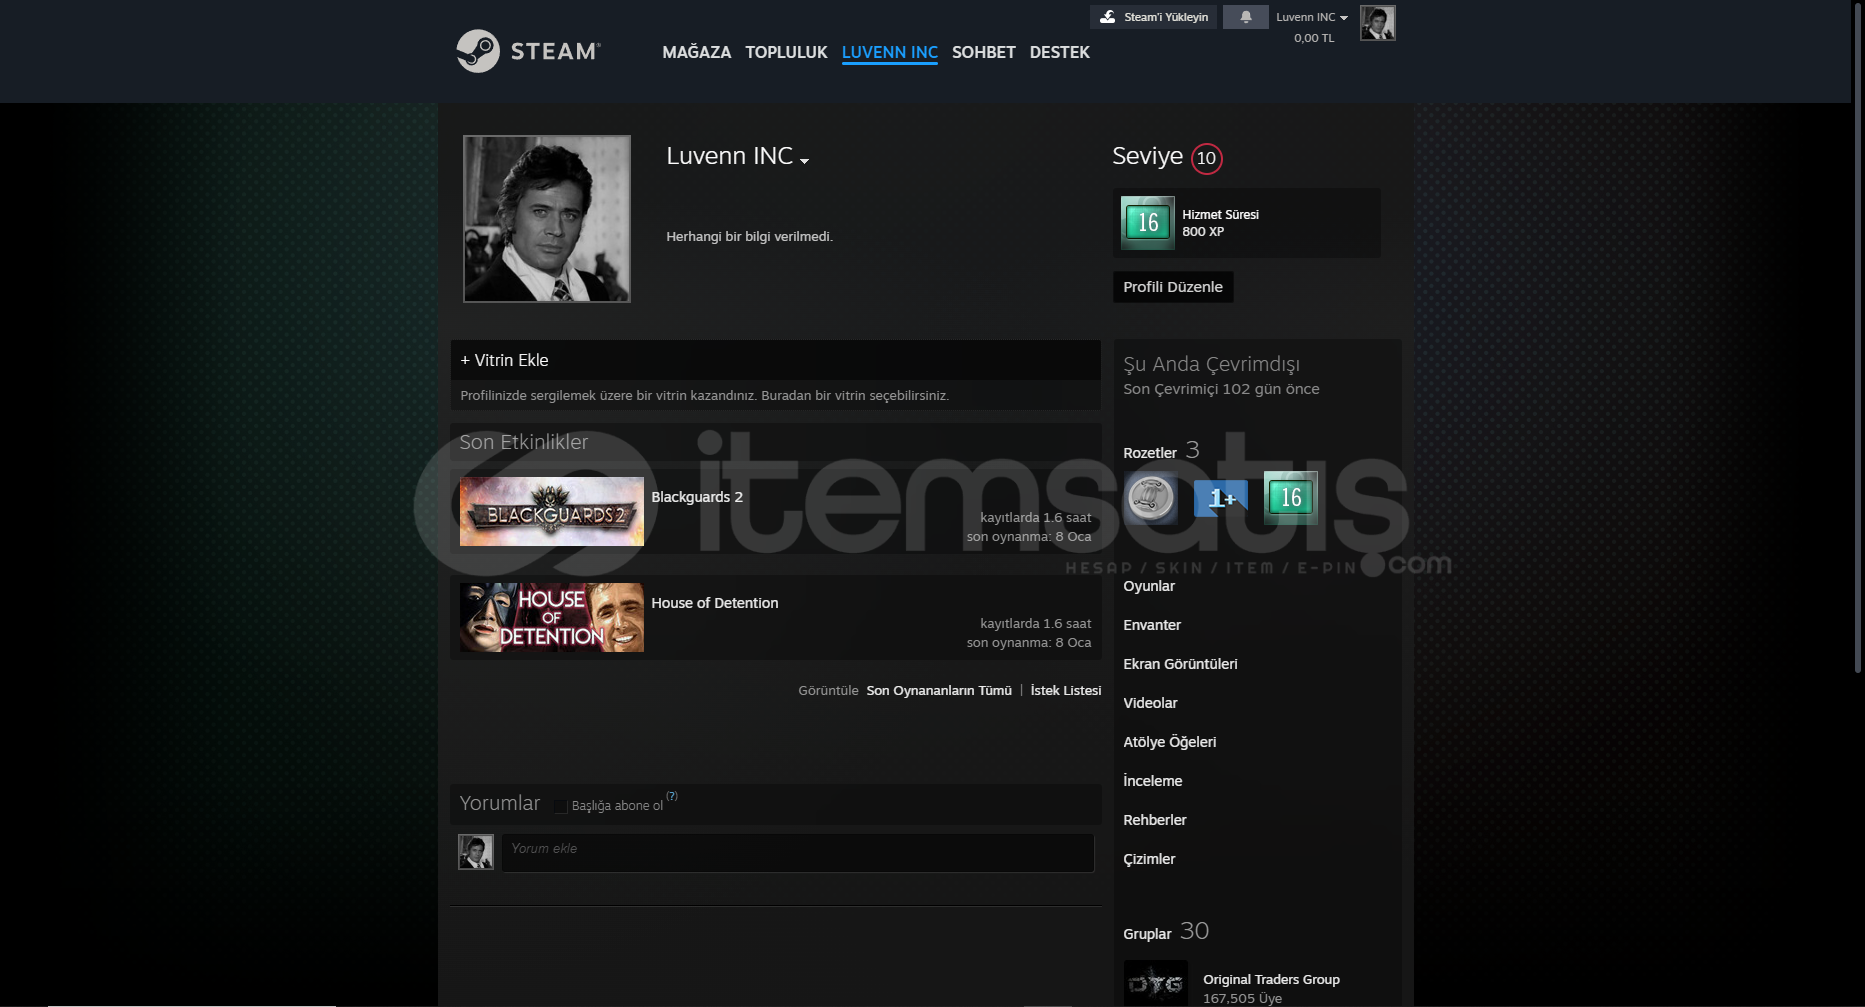Click the comment box user avatar

[476, 852]
